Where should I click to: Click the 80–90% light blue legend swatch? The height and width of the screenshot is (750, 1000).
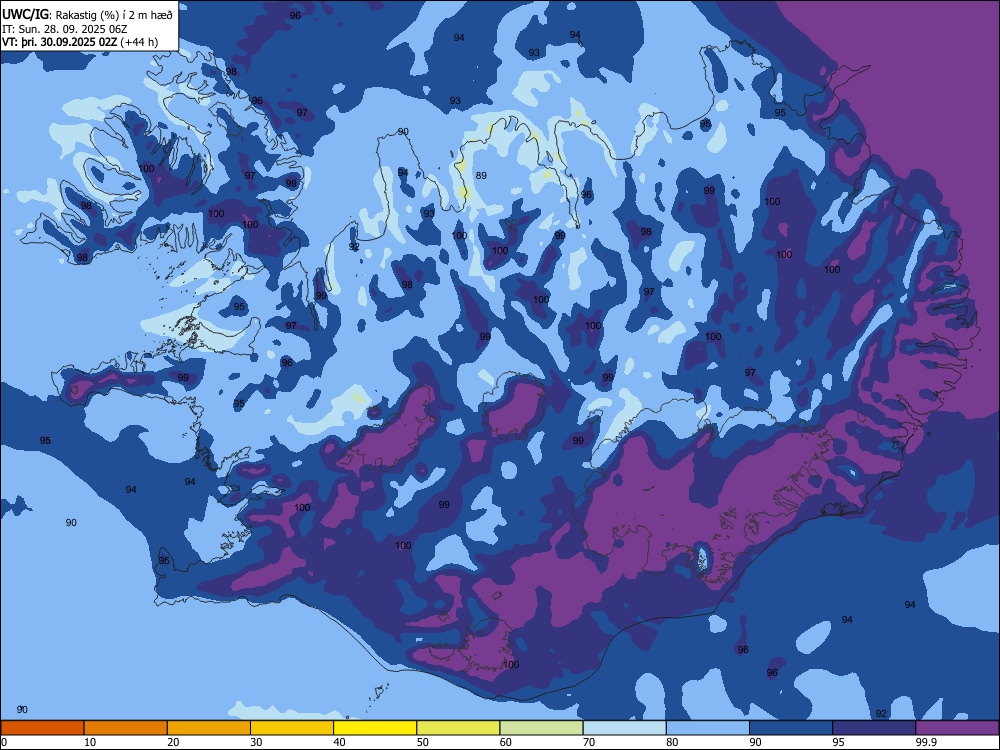click(708, 728)
